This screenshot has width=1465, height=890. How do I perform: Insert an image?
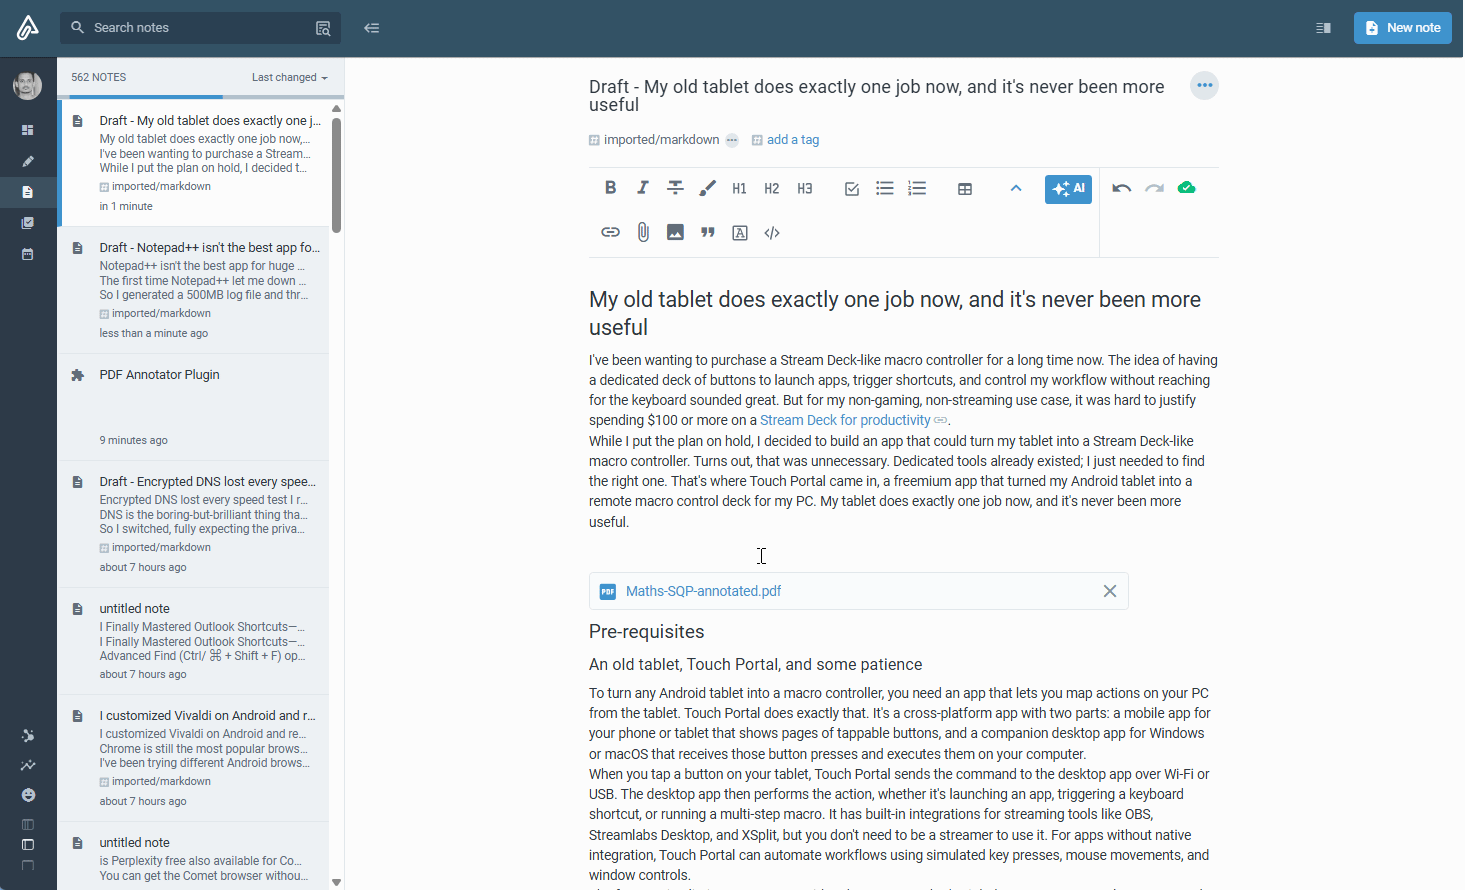(676, 232)
